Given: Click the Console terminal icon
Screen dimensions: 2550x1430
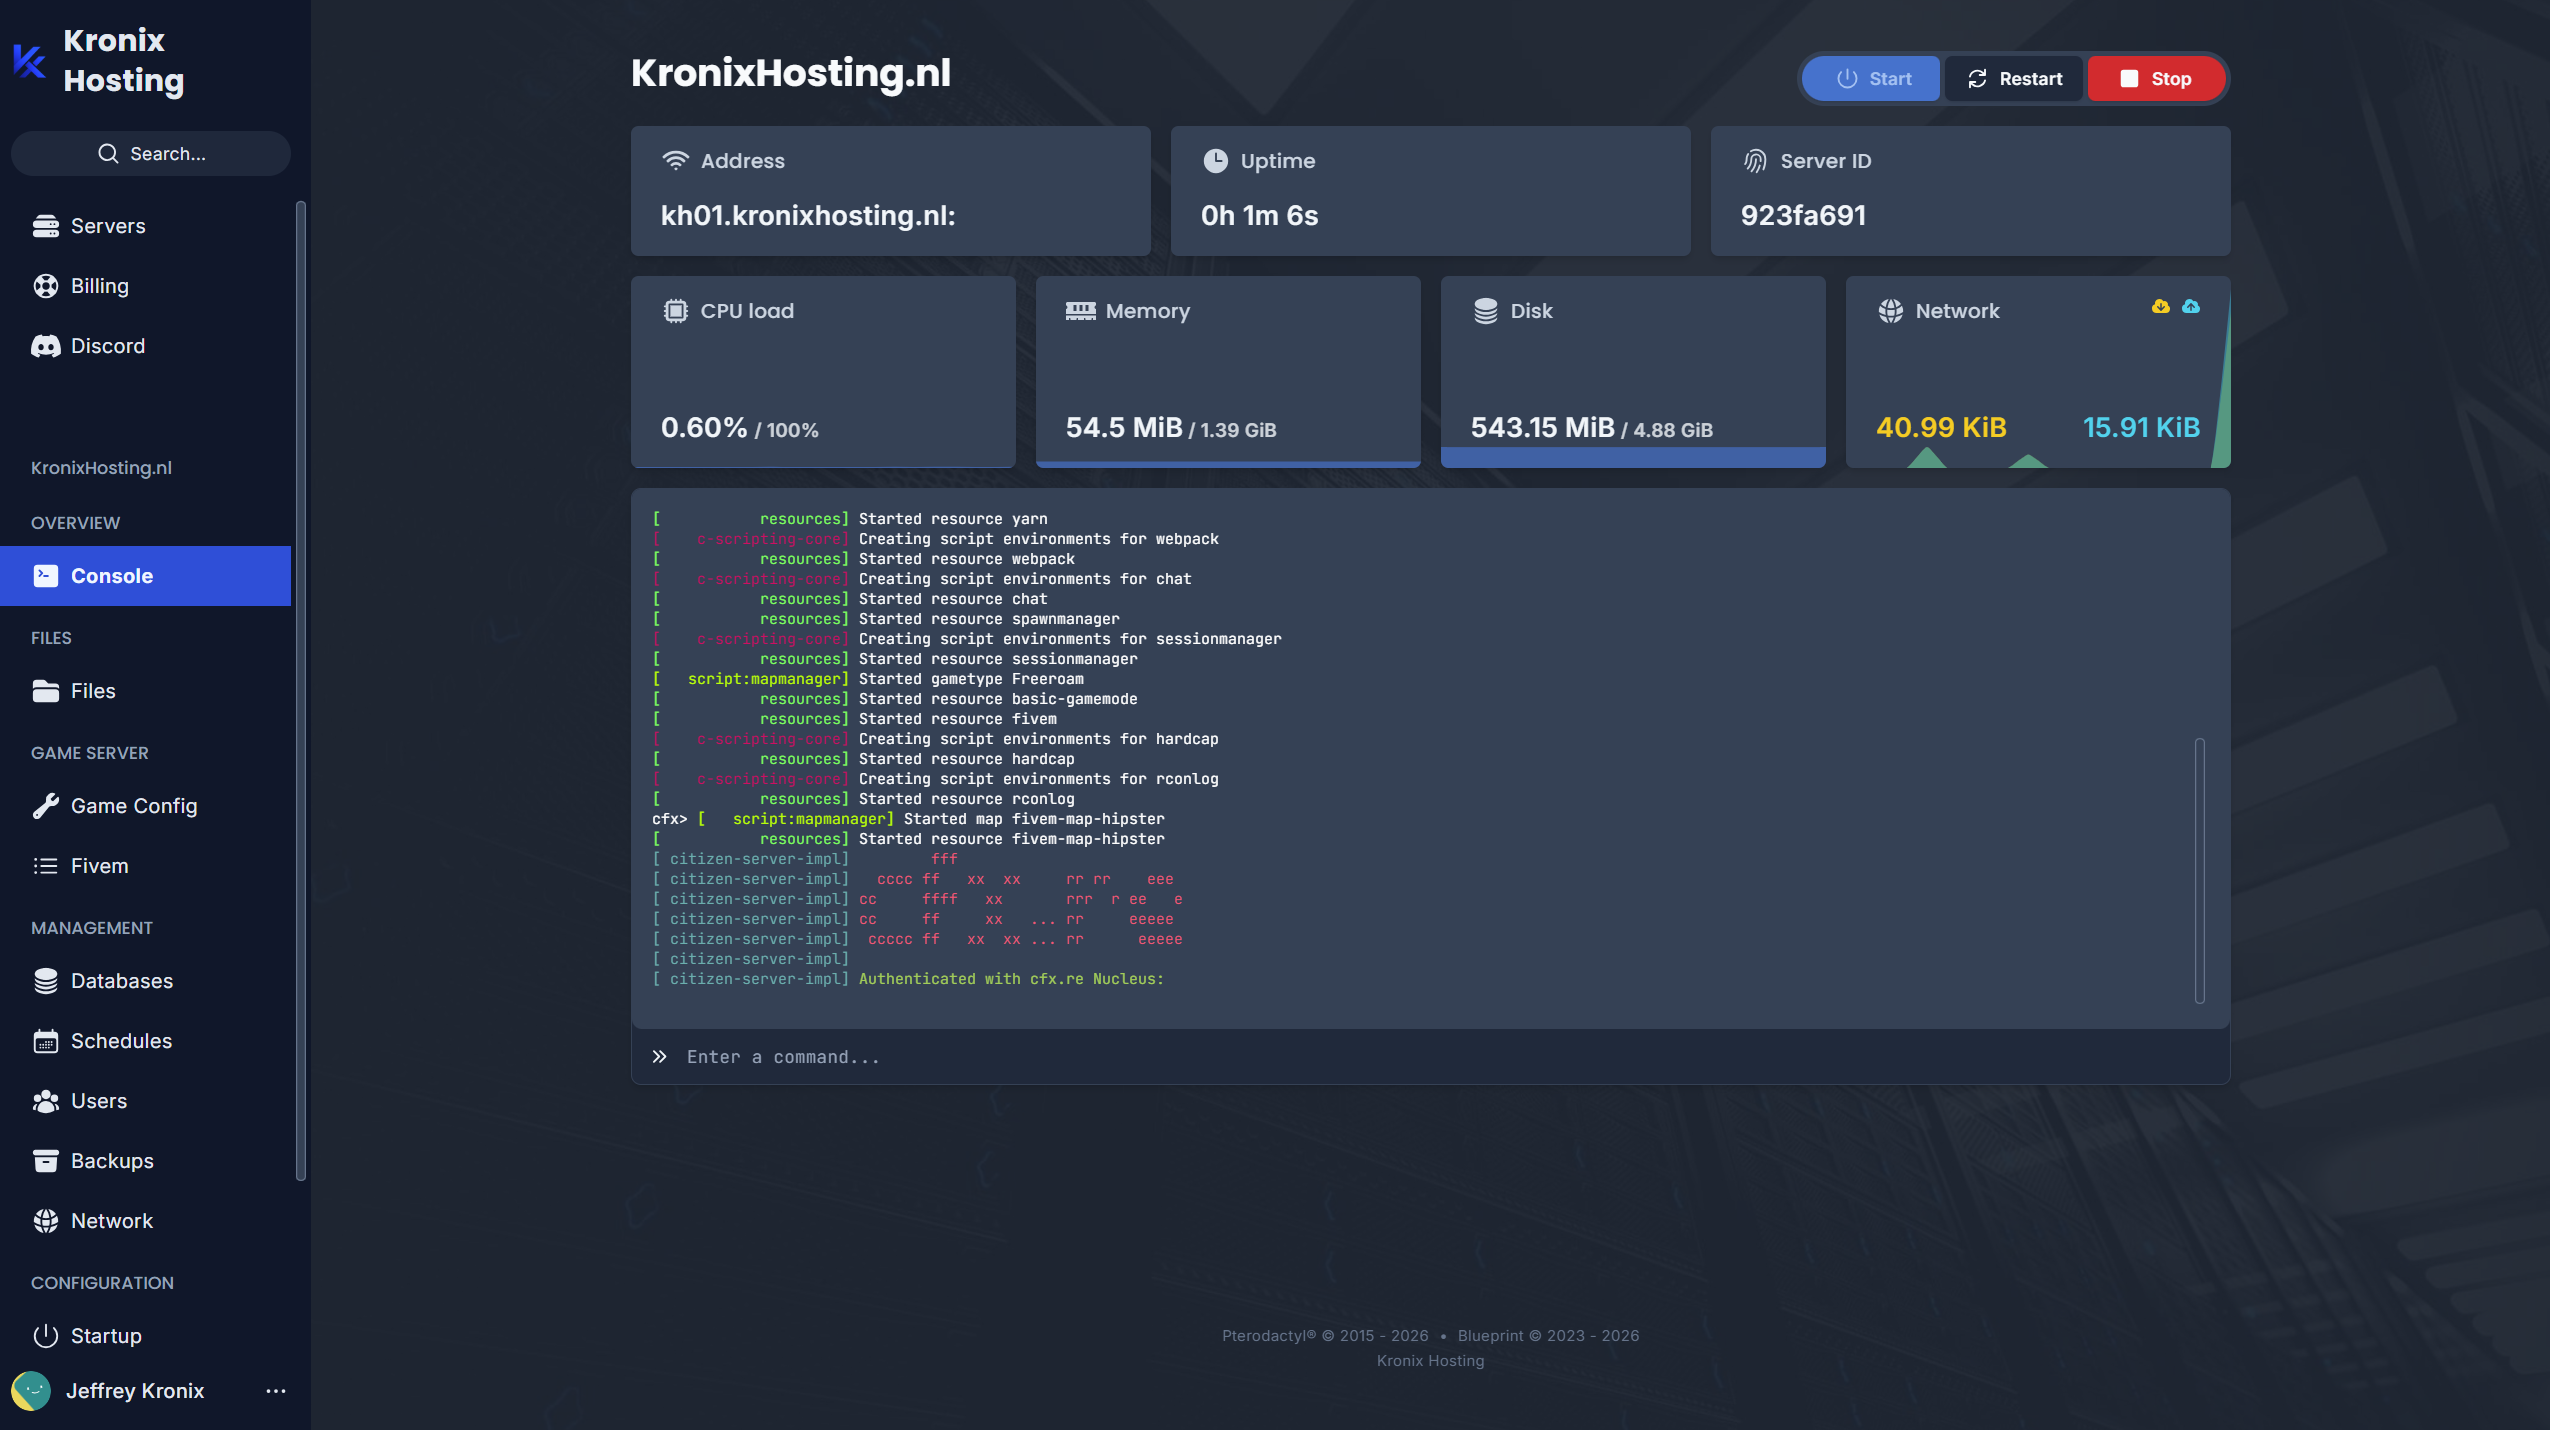Looking at the screenshot, I should coord(46,576).
